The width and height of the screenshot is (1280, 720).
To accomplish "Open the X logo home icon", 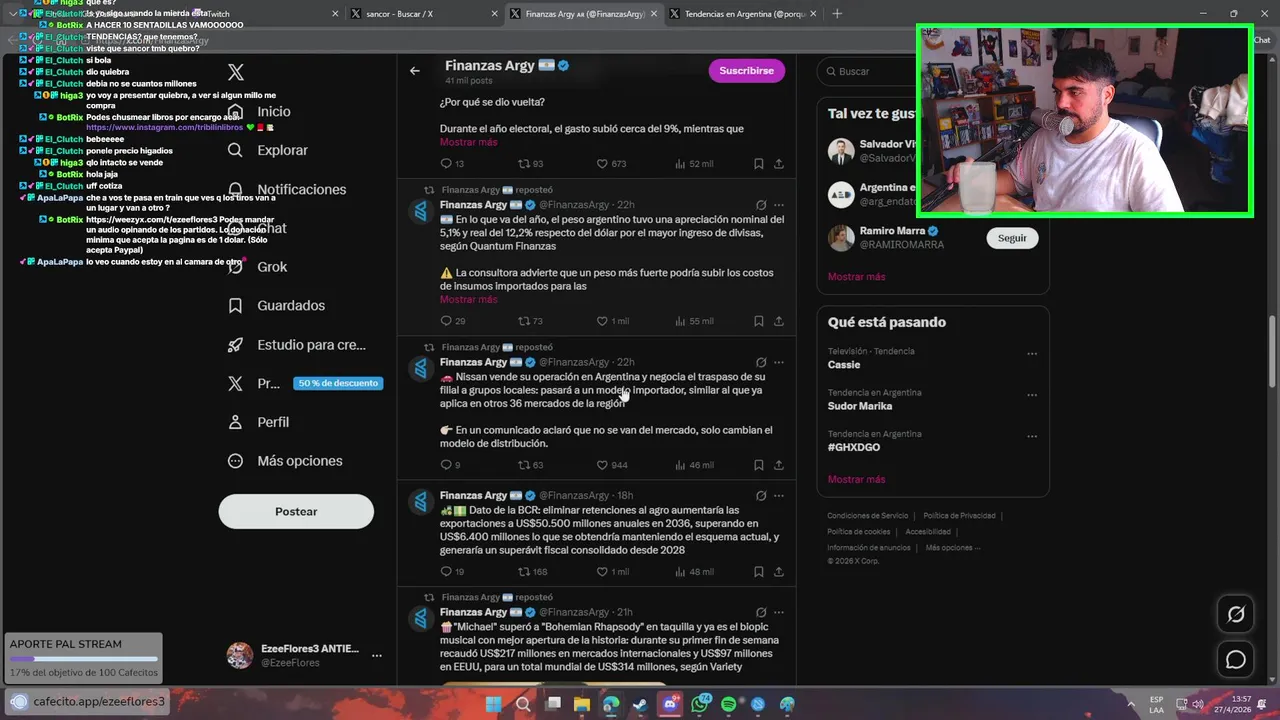I will (x=236, y=72).
